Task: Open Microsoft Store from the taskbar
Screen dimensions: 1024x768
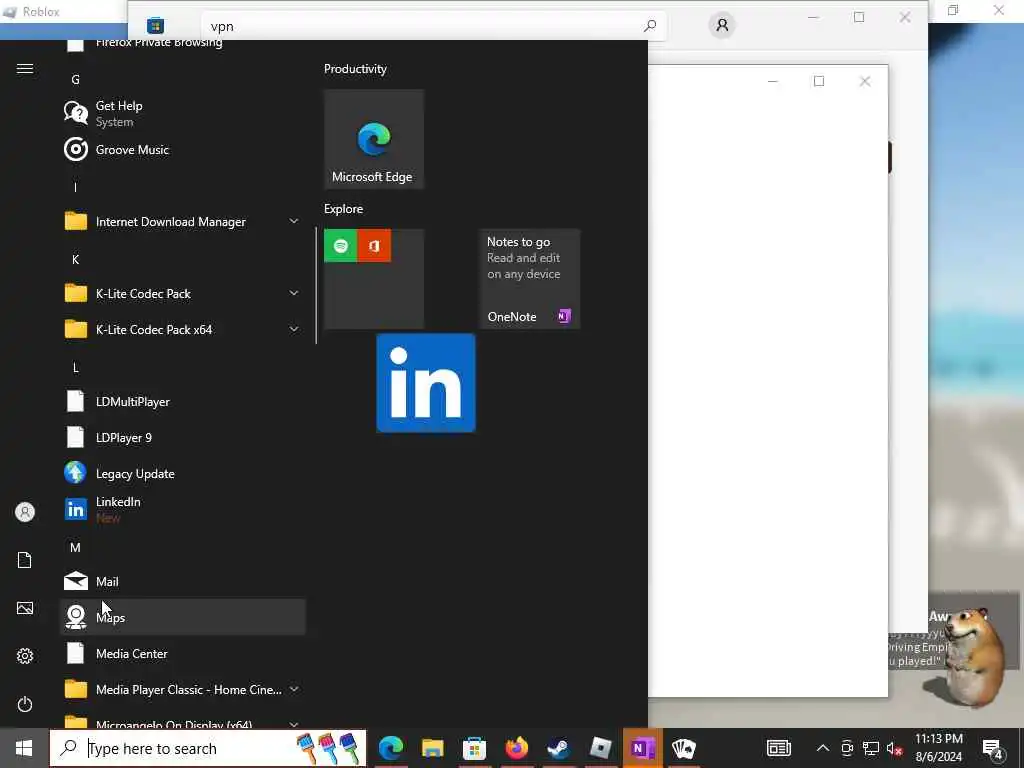Action: click(x=474, y=748)
